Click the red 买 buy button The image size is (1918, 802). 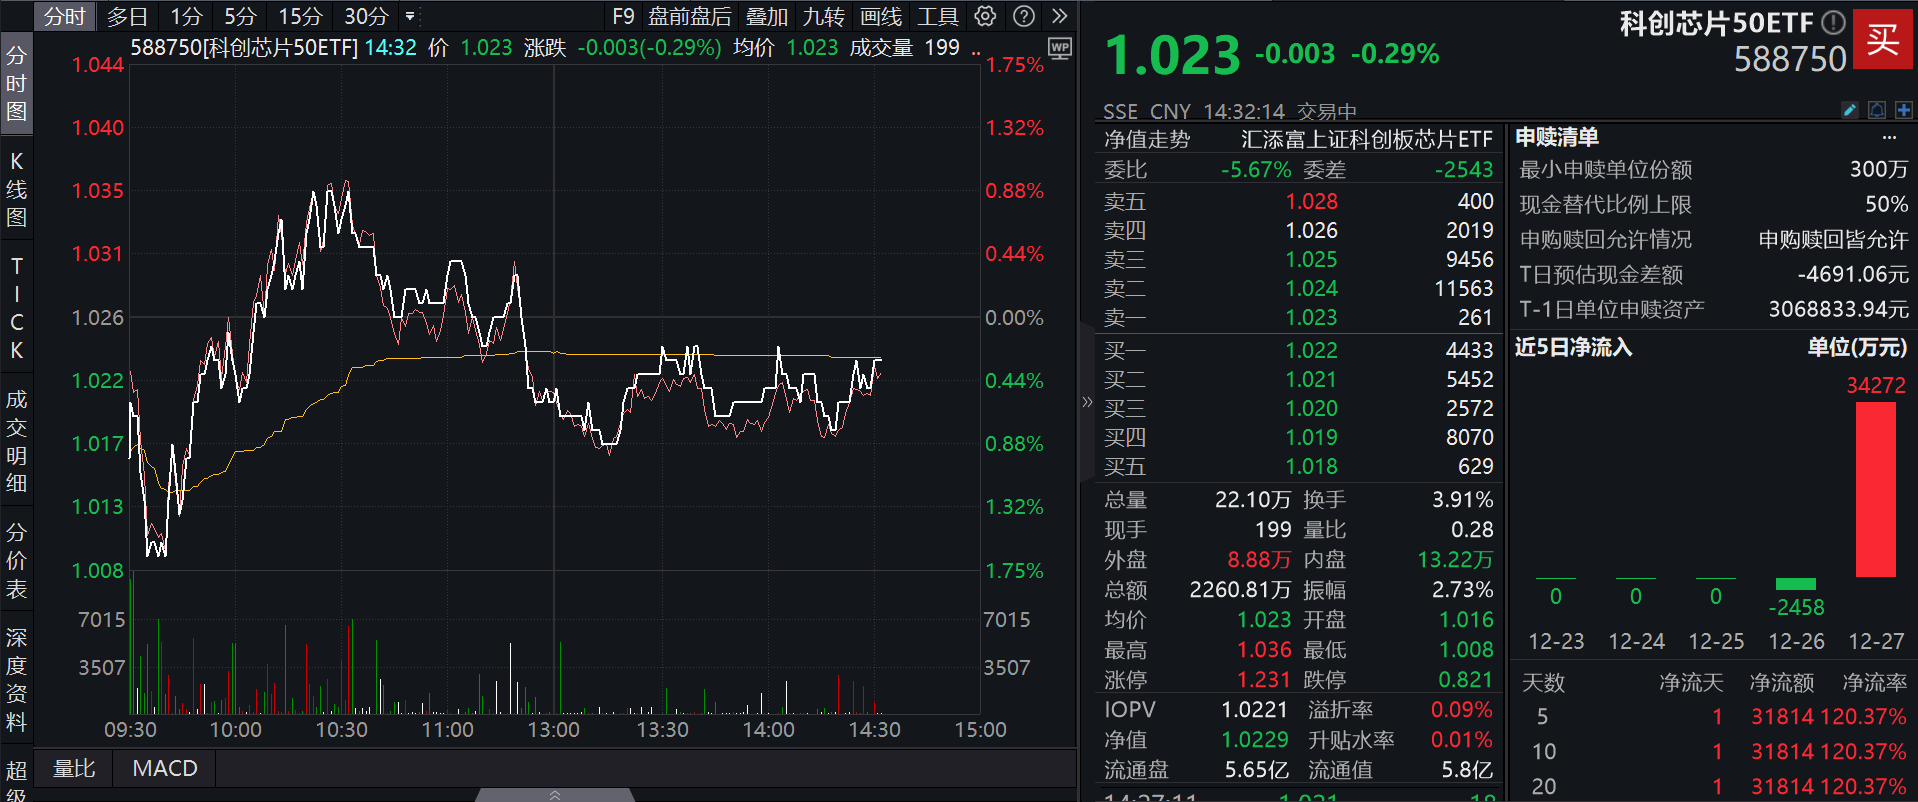1883,39
